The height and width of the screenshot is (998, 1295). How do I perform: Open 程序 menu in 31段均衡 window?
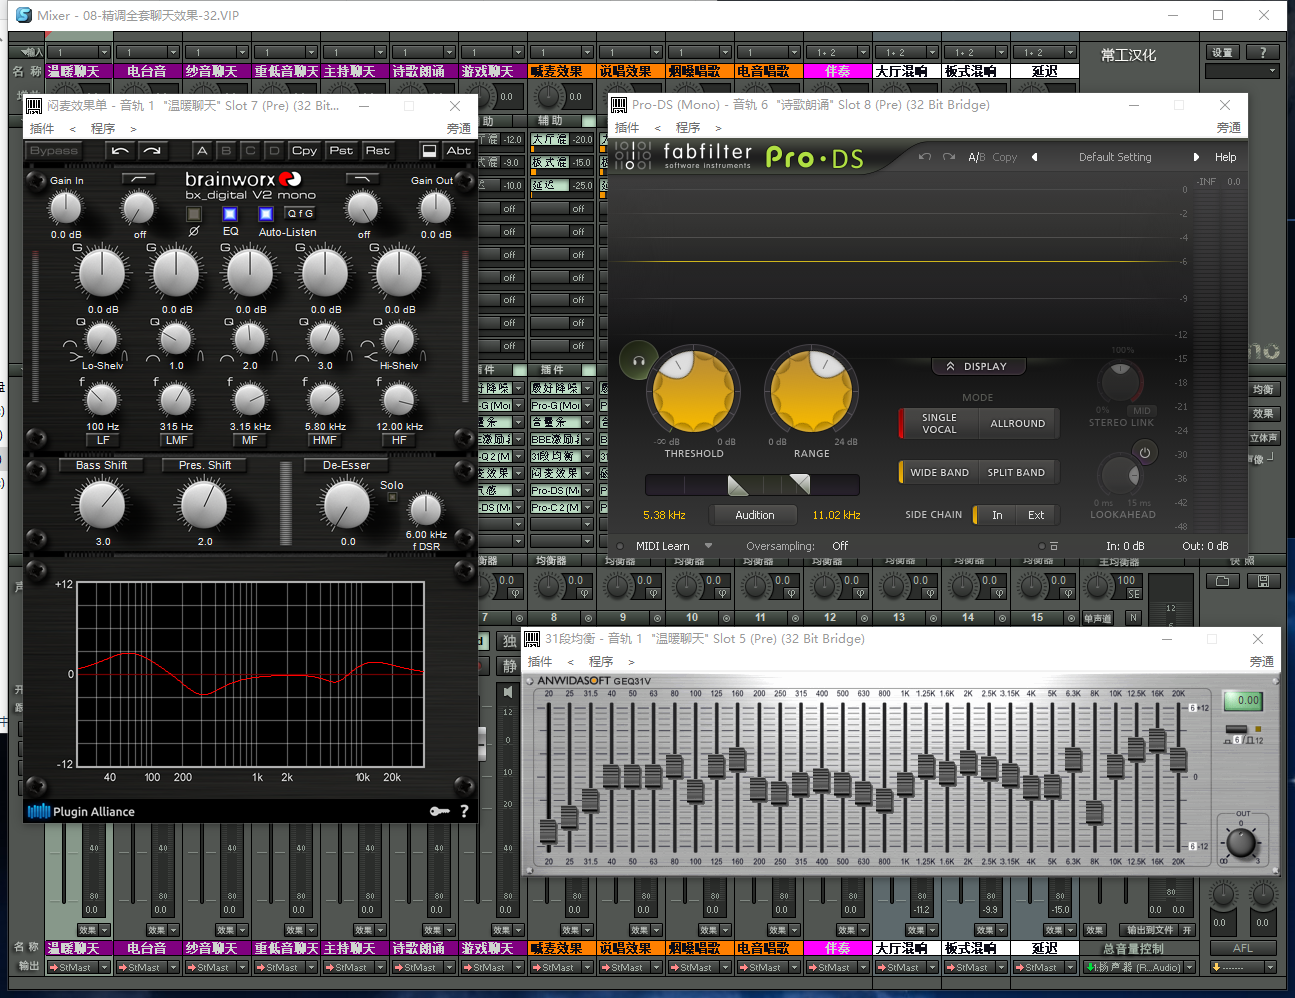pos(601,661)
